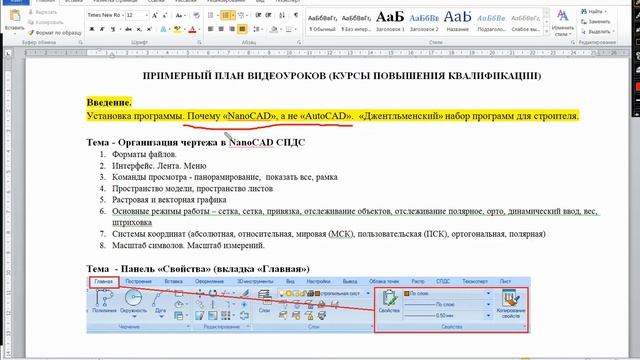Click list item 'Масштаб символов. Масштаб измерений.'

(188, 245)
